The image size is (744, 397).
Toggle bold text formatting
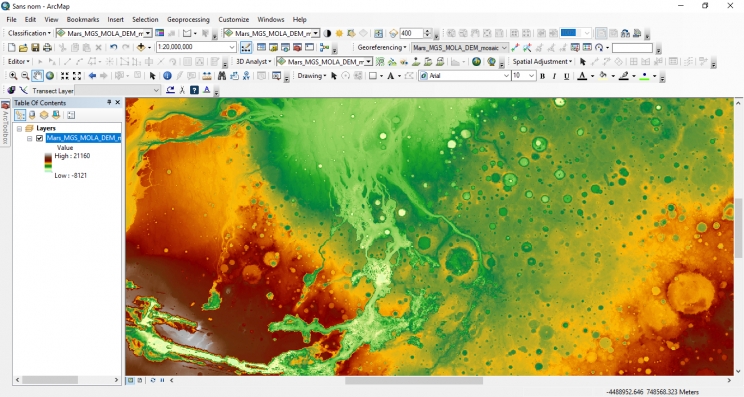pyautogui.click(x=542, y=76)
